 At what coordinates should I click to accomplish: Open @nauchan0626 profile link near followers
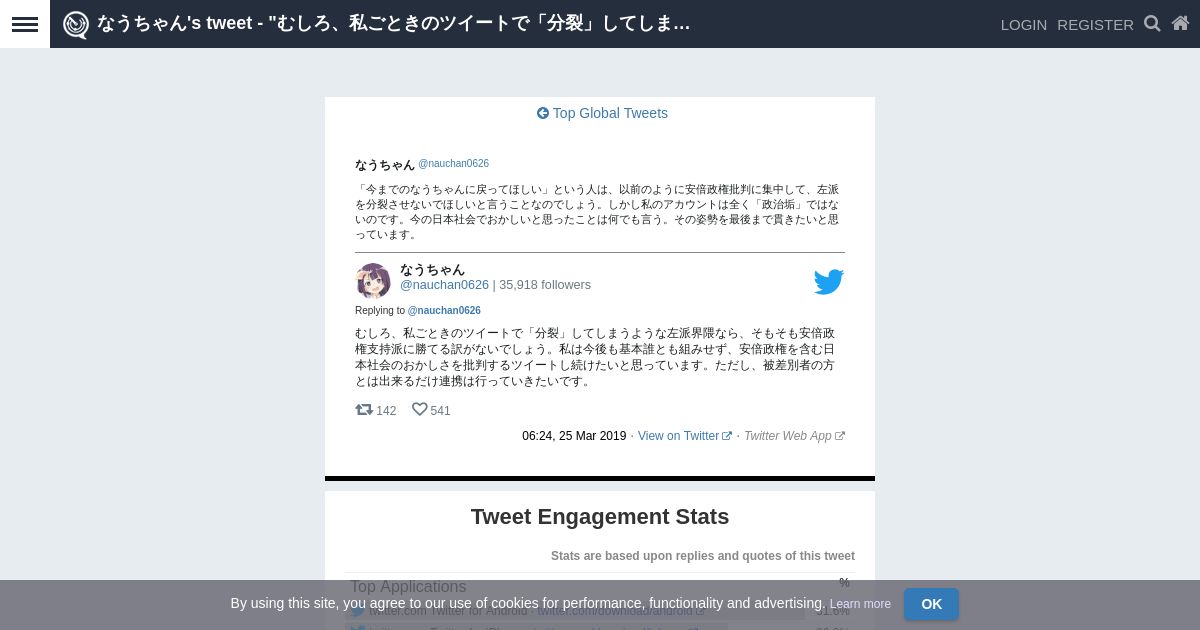444,285
